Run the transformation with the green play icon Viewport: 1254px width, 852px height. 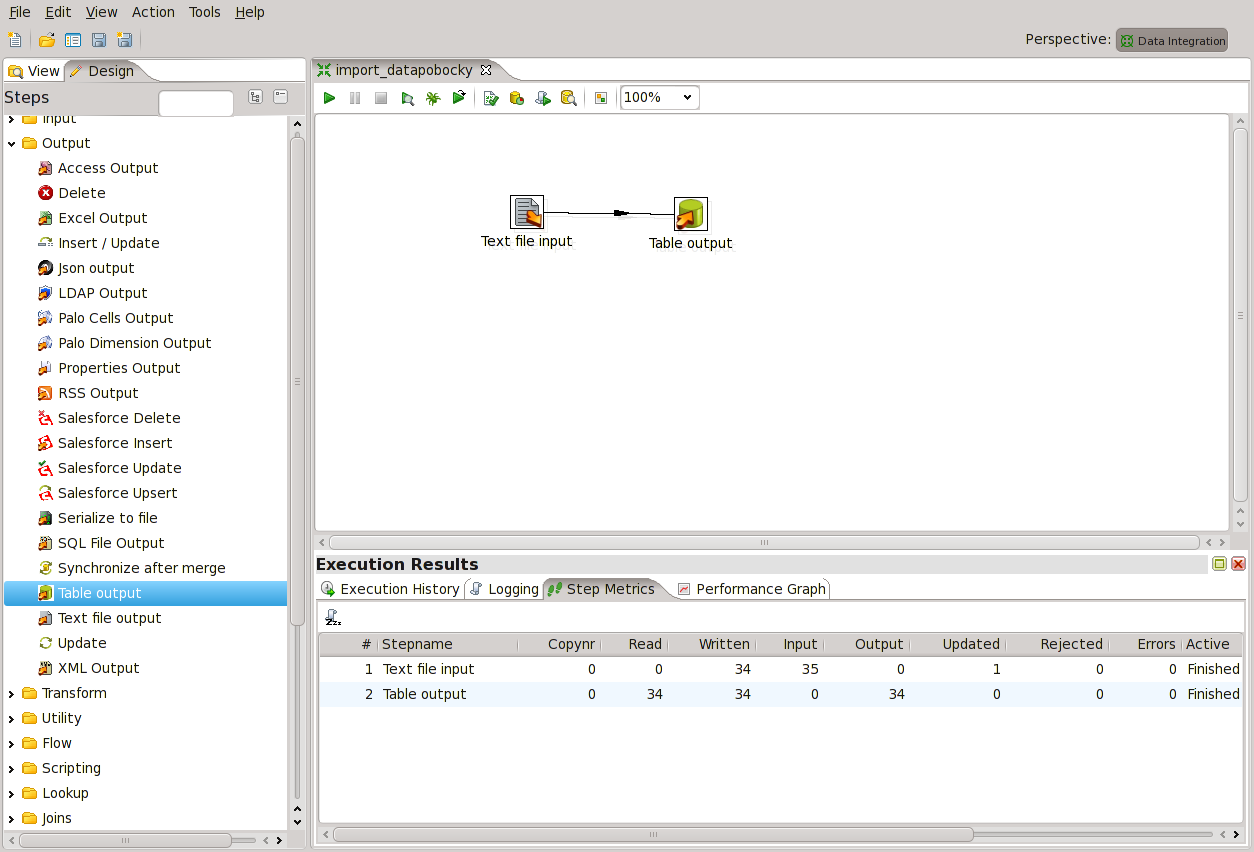329,98
